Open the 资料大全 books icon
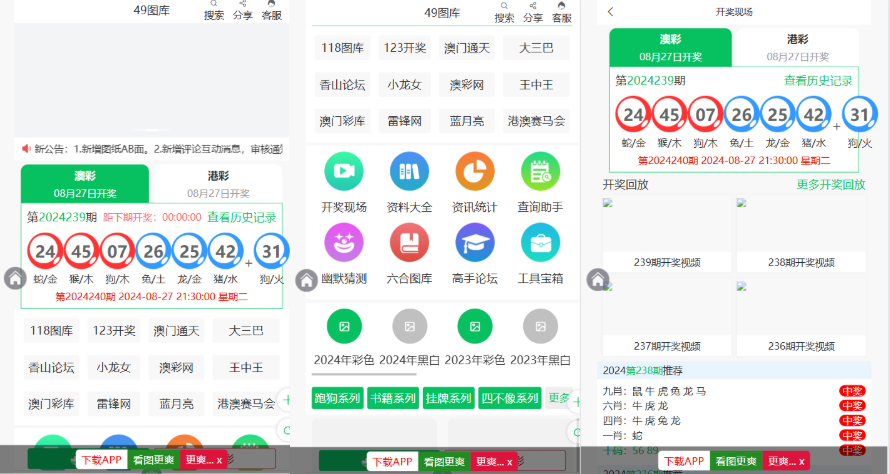This screenshot has height=474, width=890. pyautogui.click(x=409, y=171)
